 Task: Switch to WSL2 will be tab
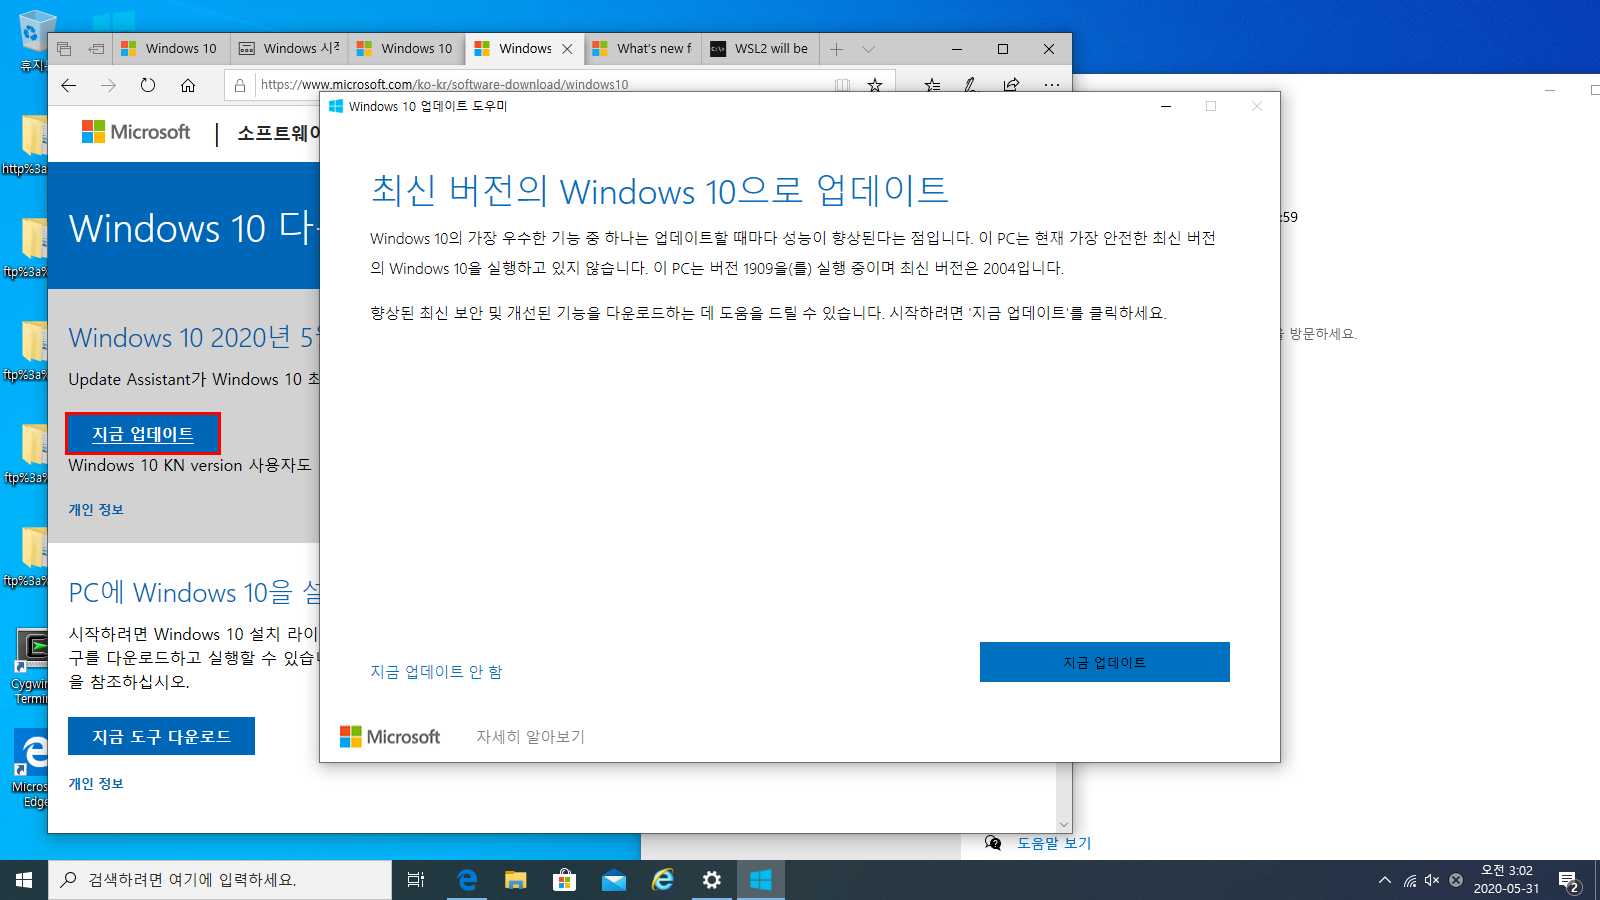click(x=761, y=48)
